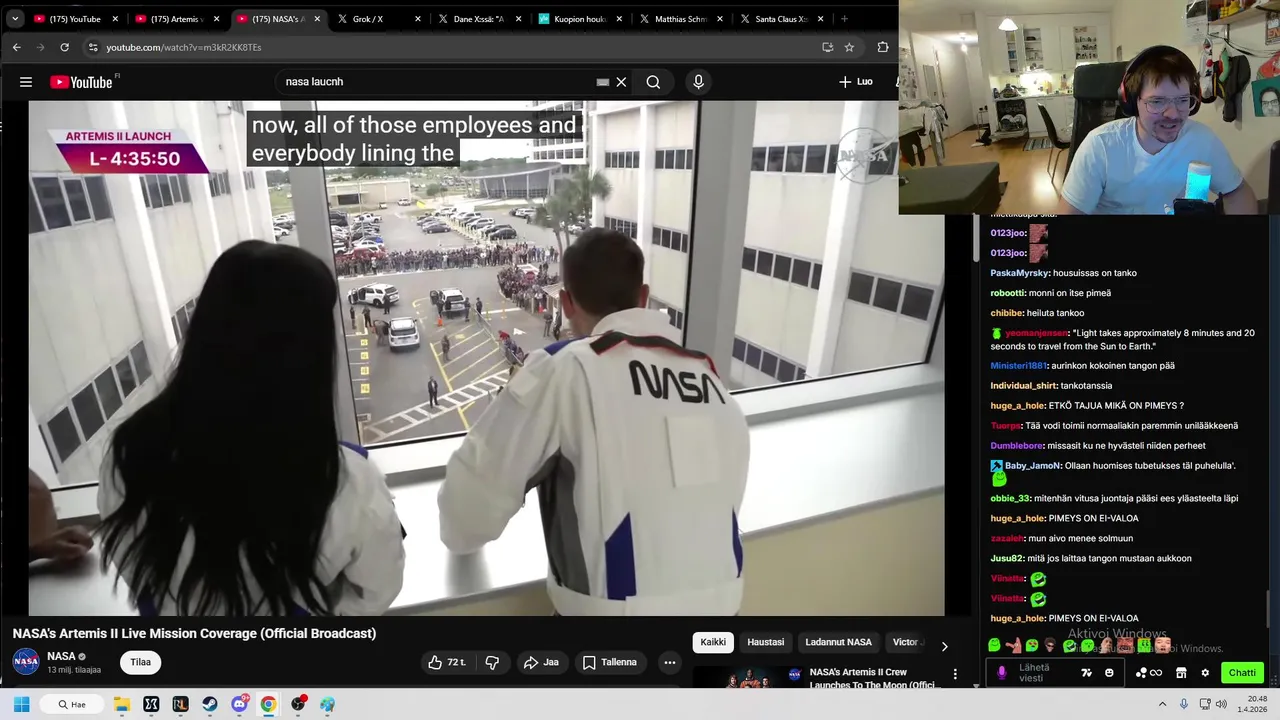Start voice search with microphone icon

tap(698, 82)
